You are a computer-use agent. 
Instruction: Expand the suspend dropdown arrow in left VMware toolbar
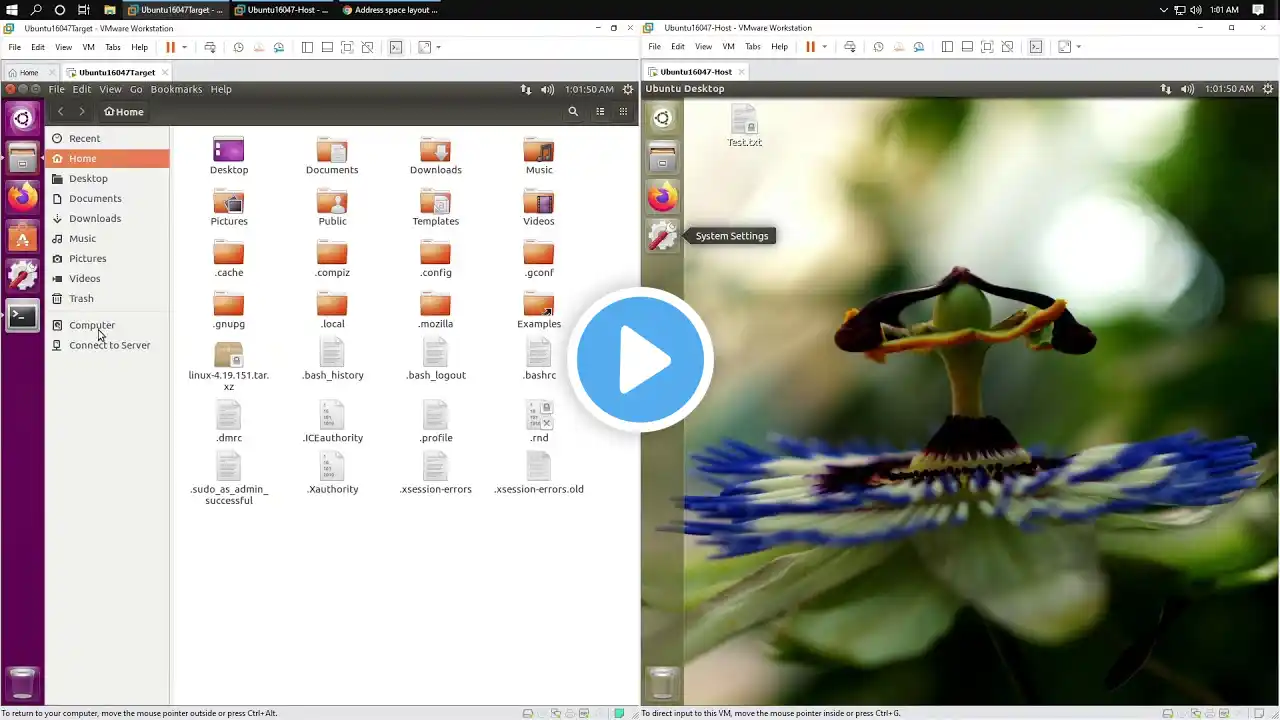[184, 47]
